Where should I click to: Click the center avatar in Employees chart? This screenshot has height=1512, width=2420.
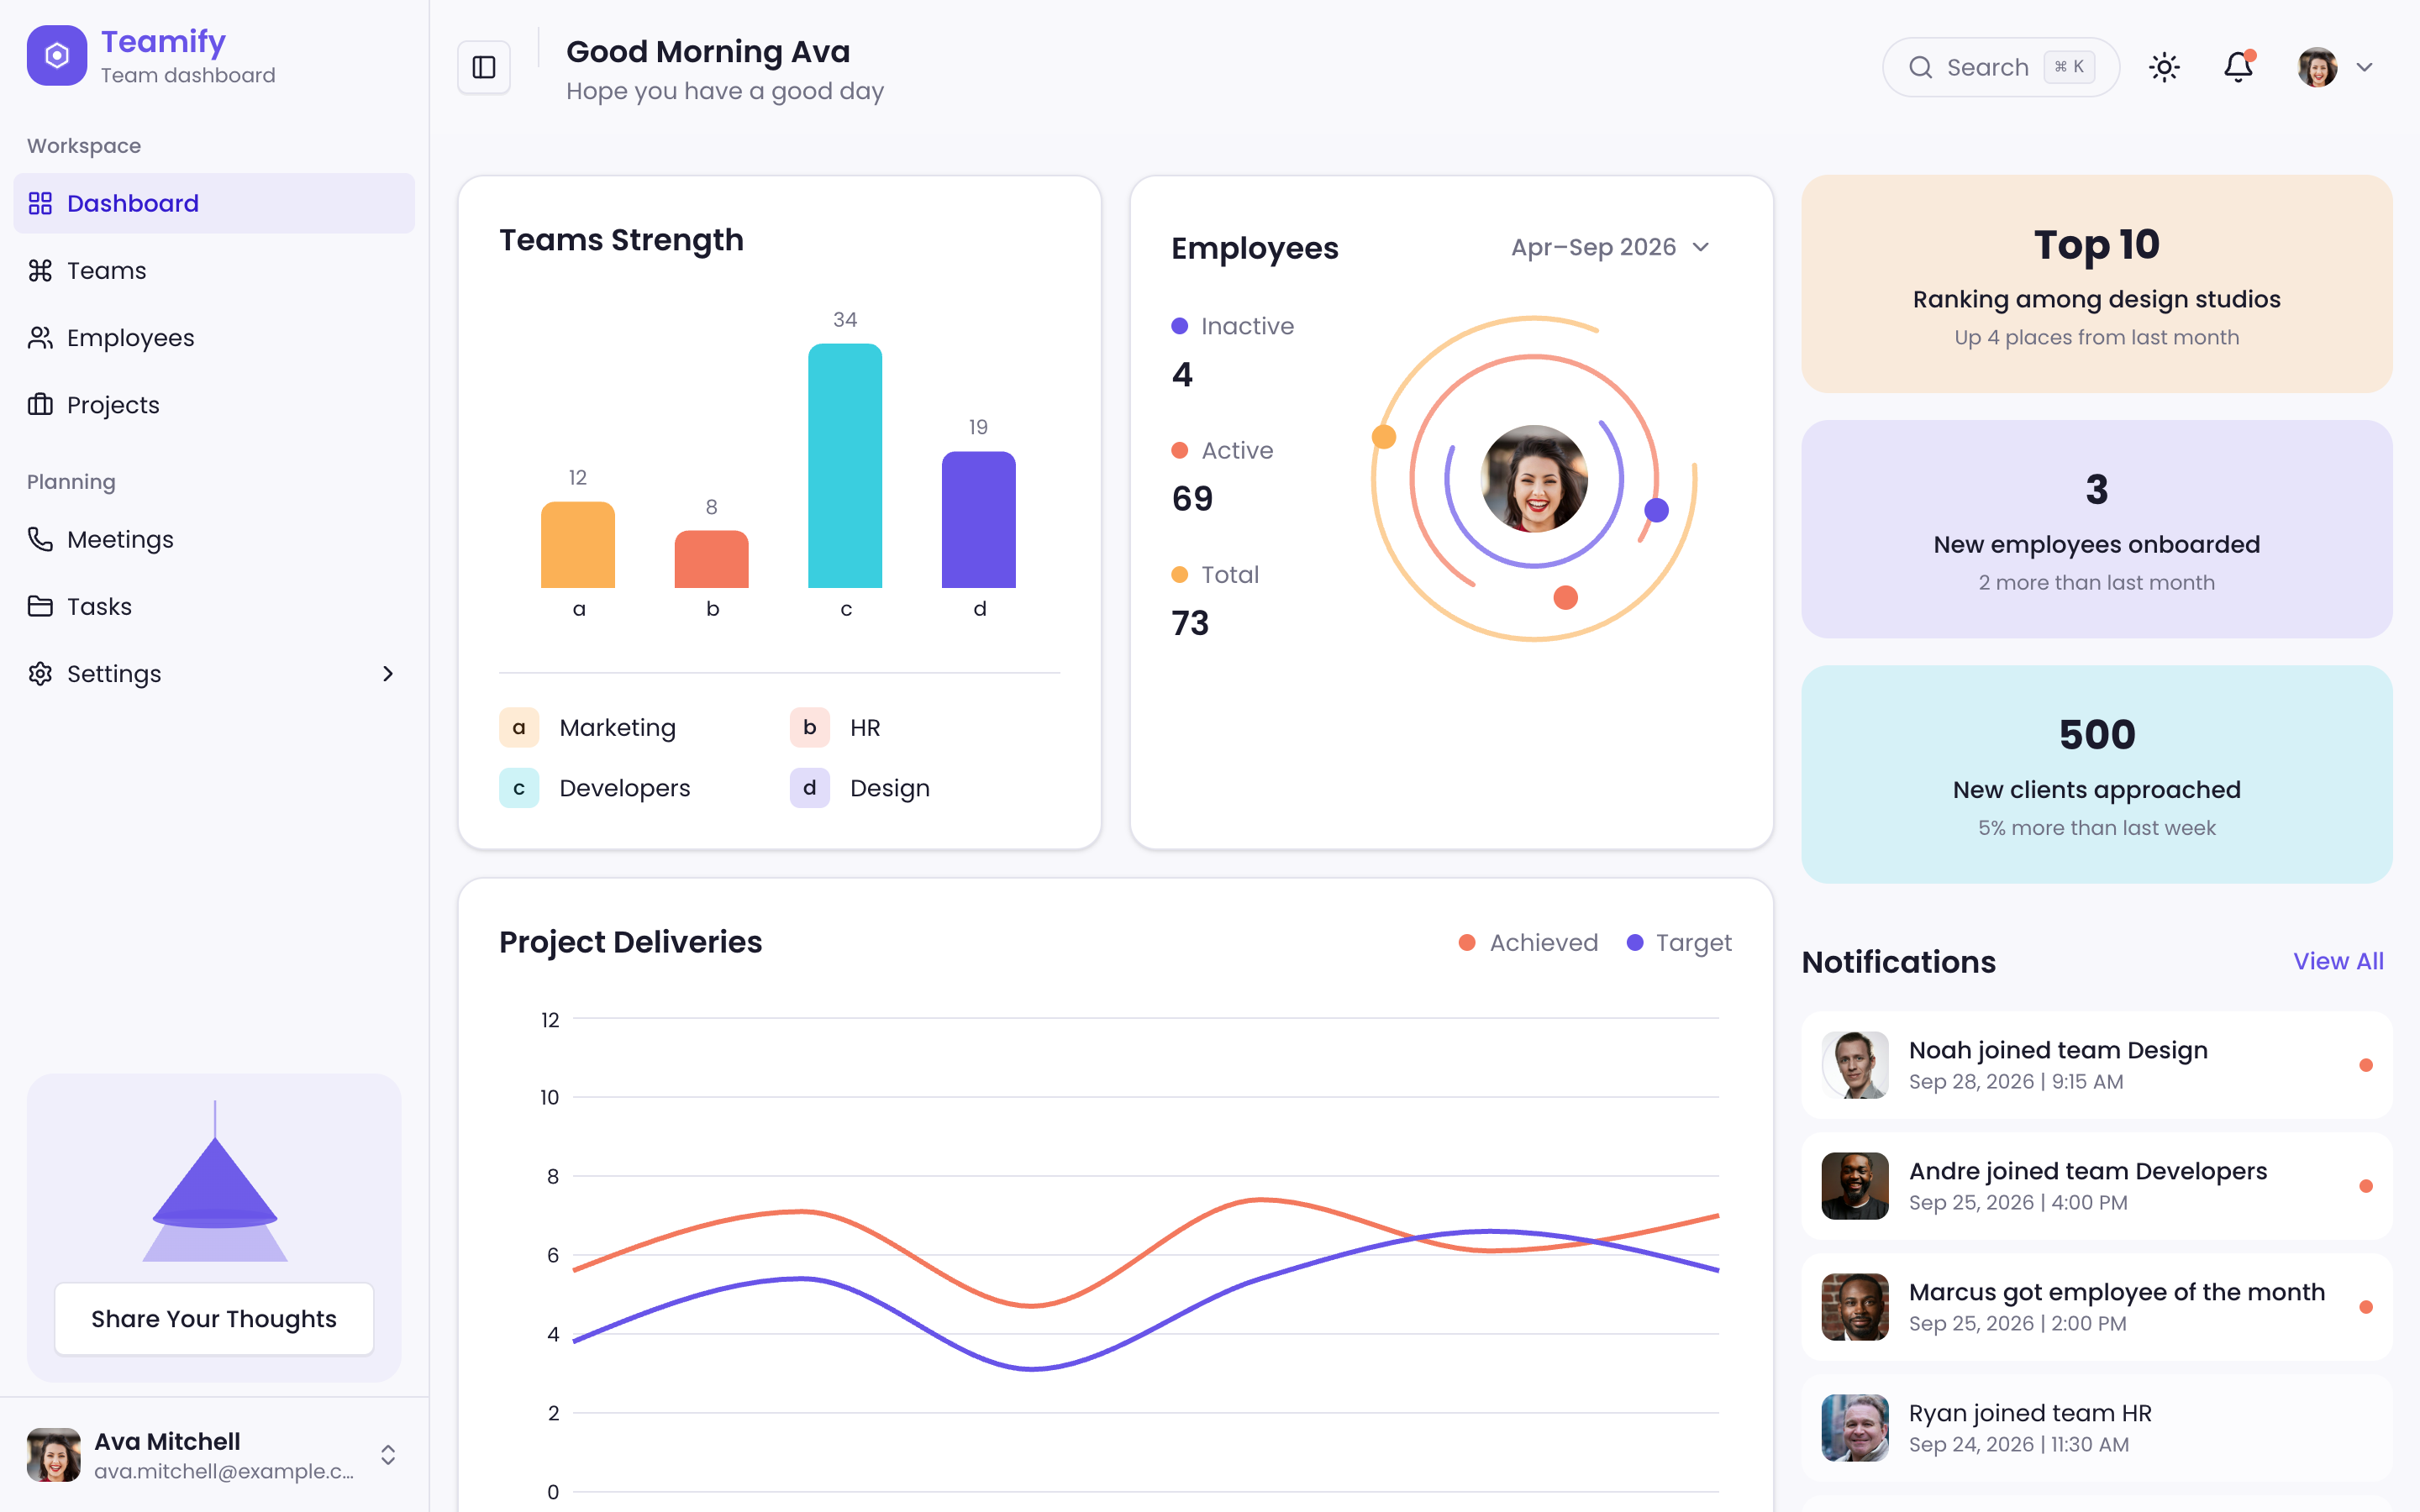tap(1534, 478)
